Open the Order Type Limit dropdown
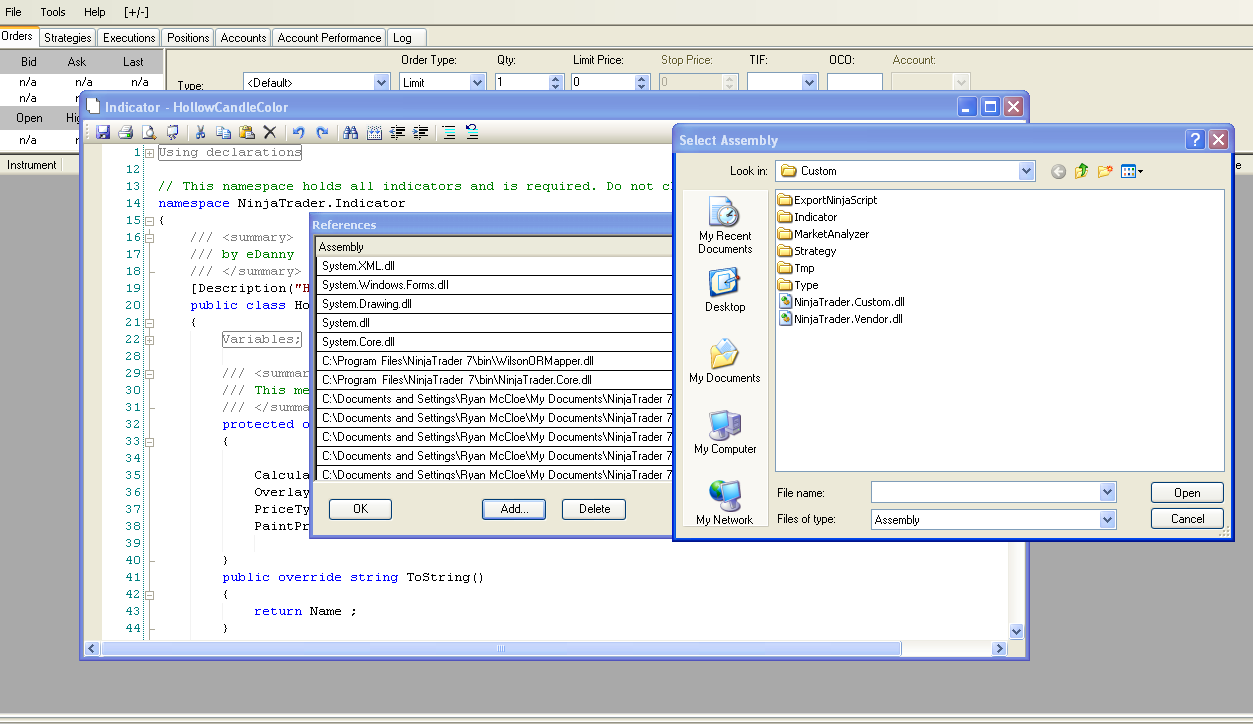This screenshot has width=1253, height=724. 477,82
